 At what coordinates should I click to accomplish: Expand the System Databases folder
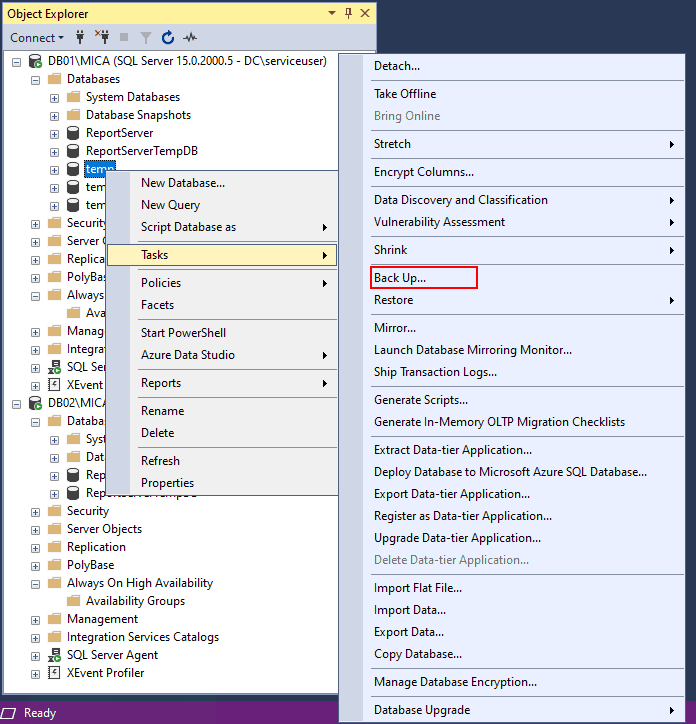pos(55,97)
